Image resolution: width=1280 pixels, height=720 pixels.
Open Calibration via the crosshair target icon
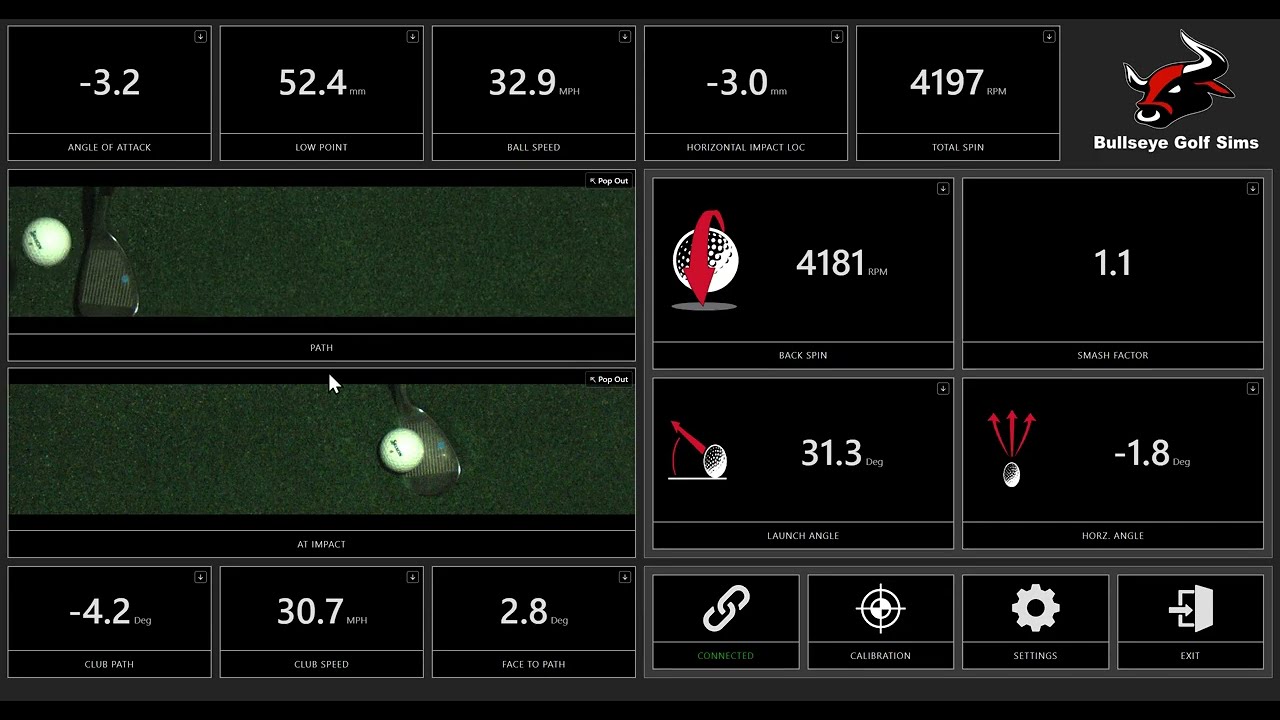pyautogui.click(x=880, y=608)
